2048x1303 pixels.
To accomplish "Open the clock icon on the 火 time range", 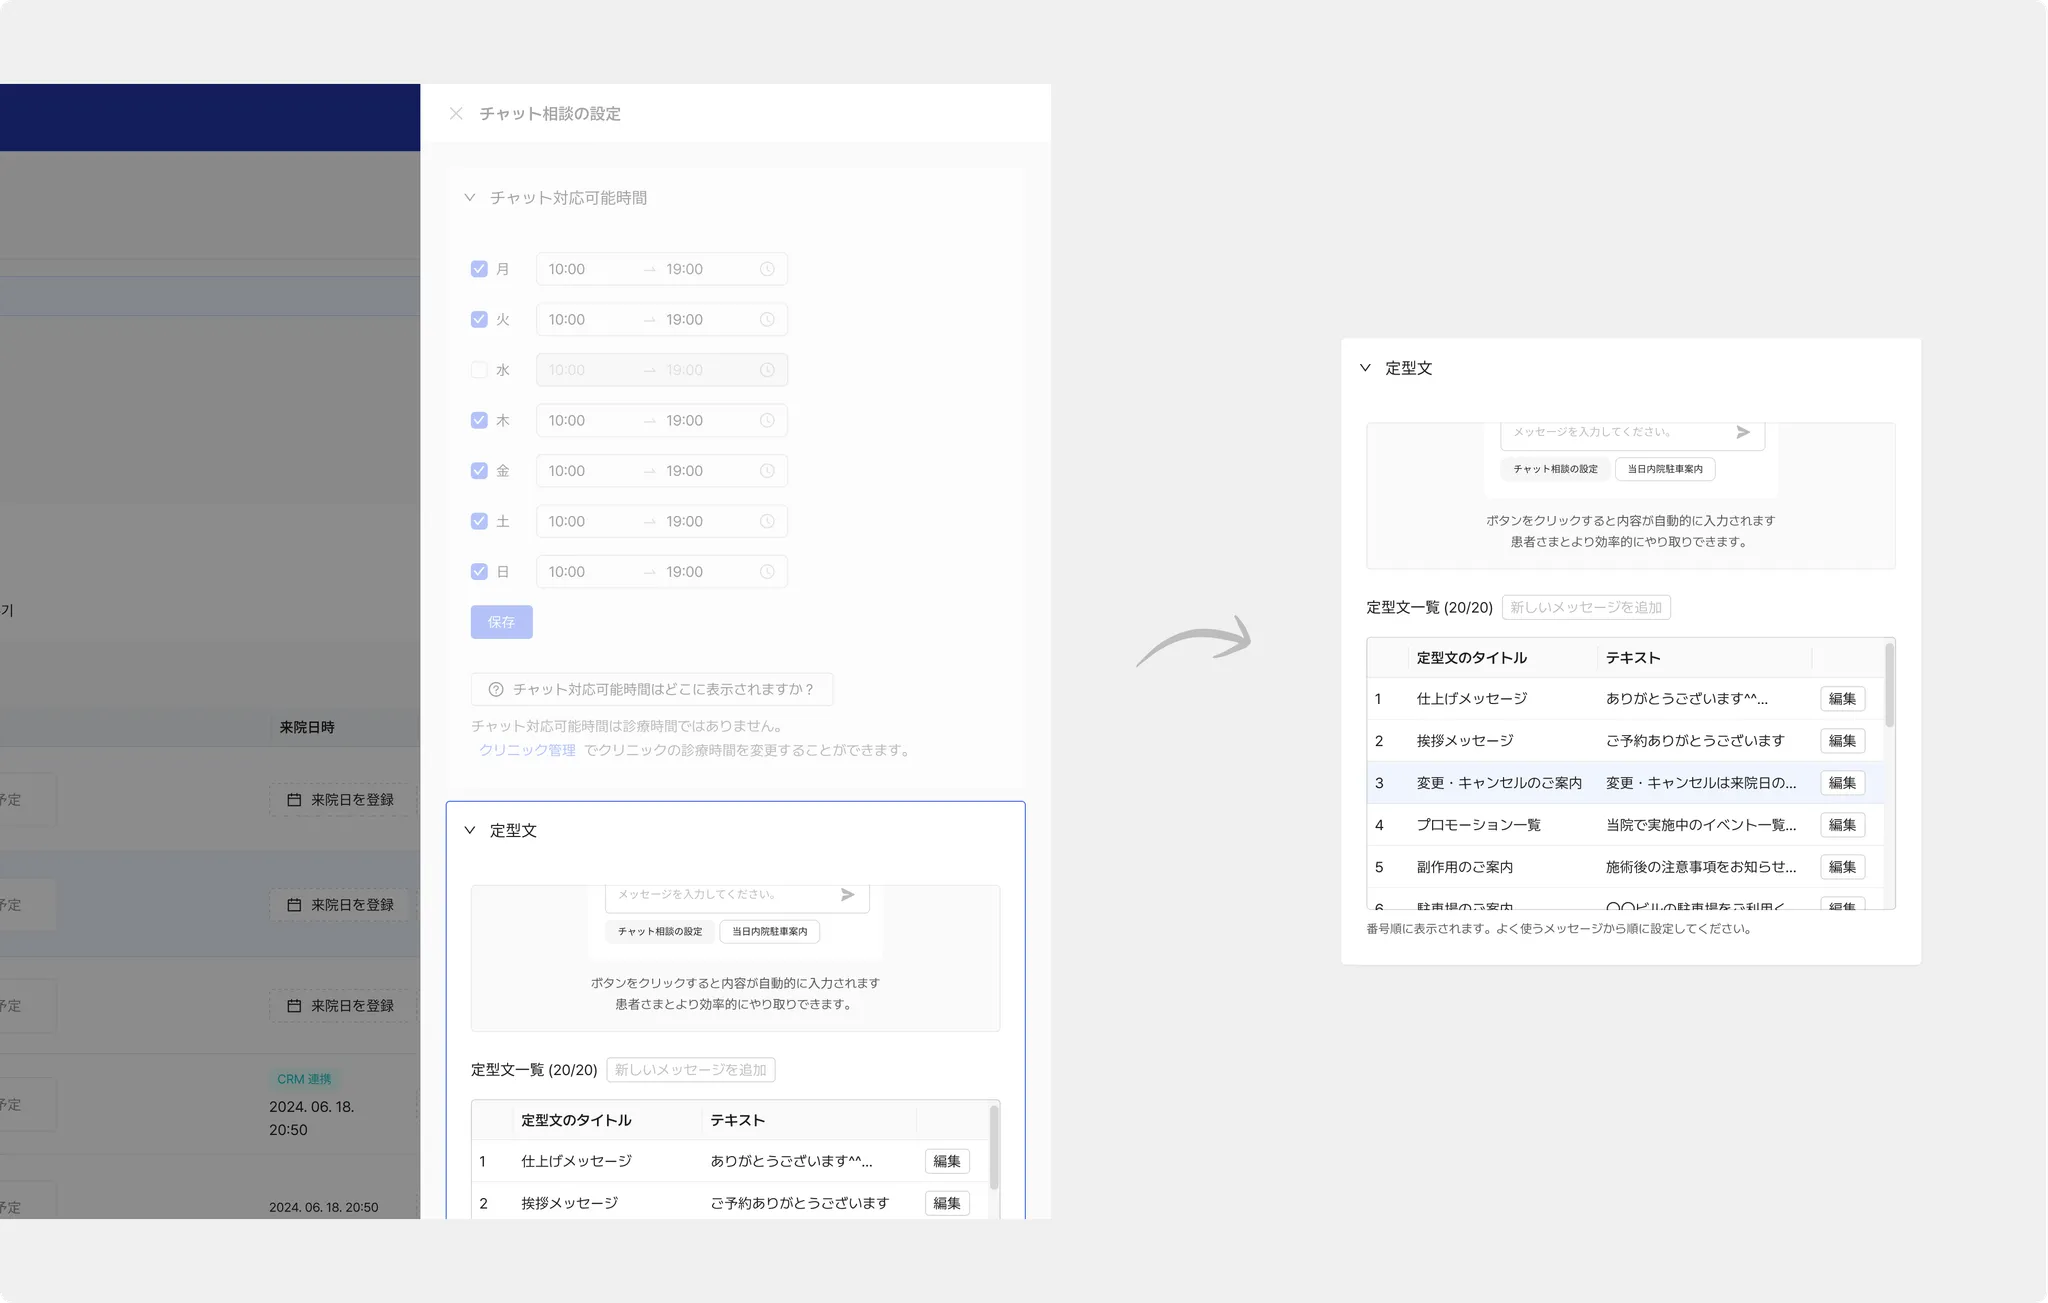I will [x=767, y=320].
